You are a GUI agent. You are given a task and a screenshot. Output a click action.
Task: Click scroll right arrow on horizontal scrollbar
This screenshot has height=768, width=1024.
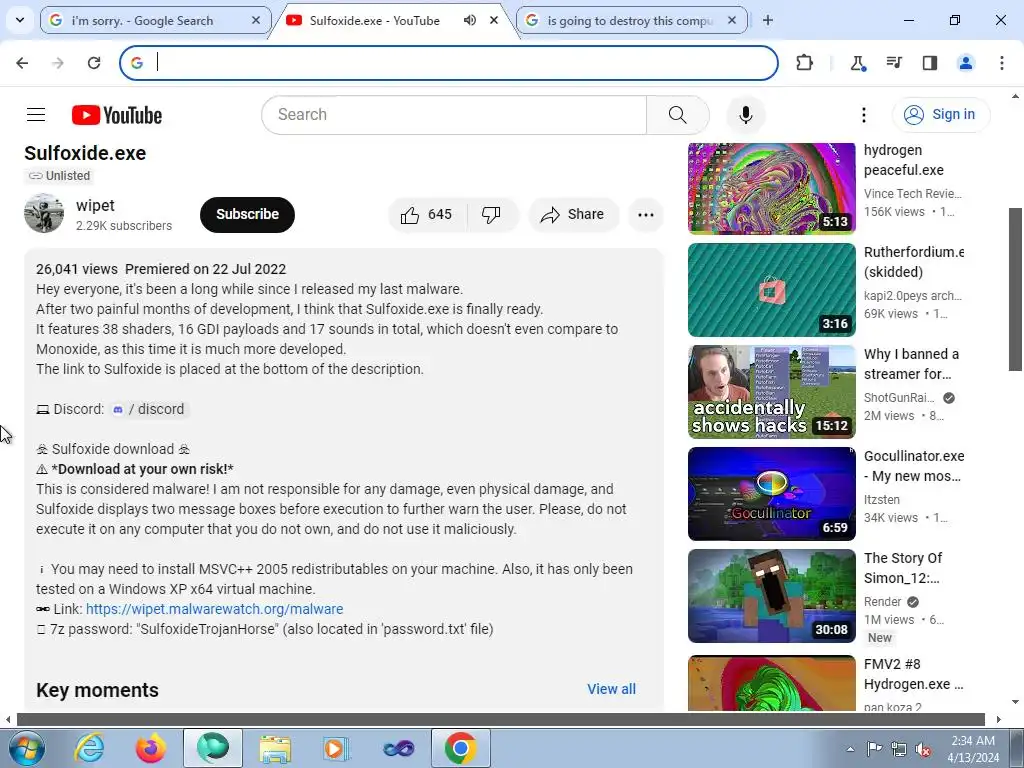999,720
